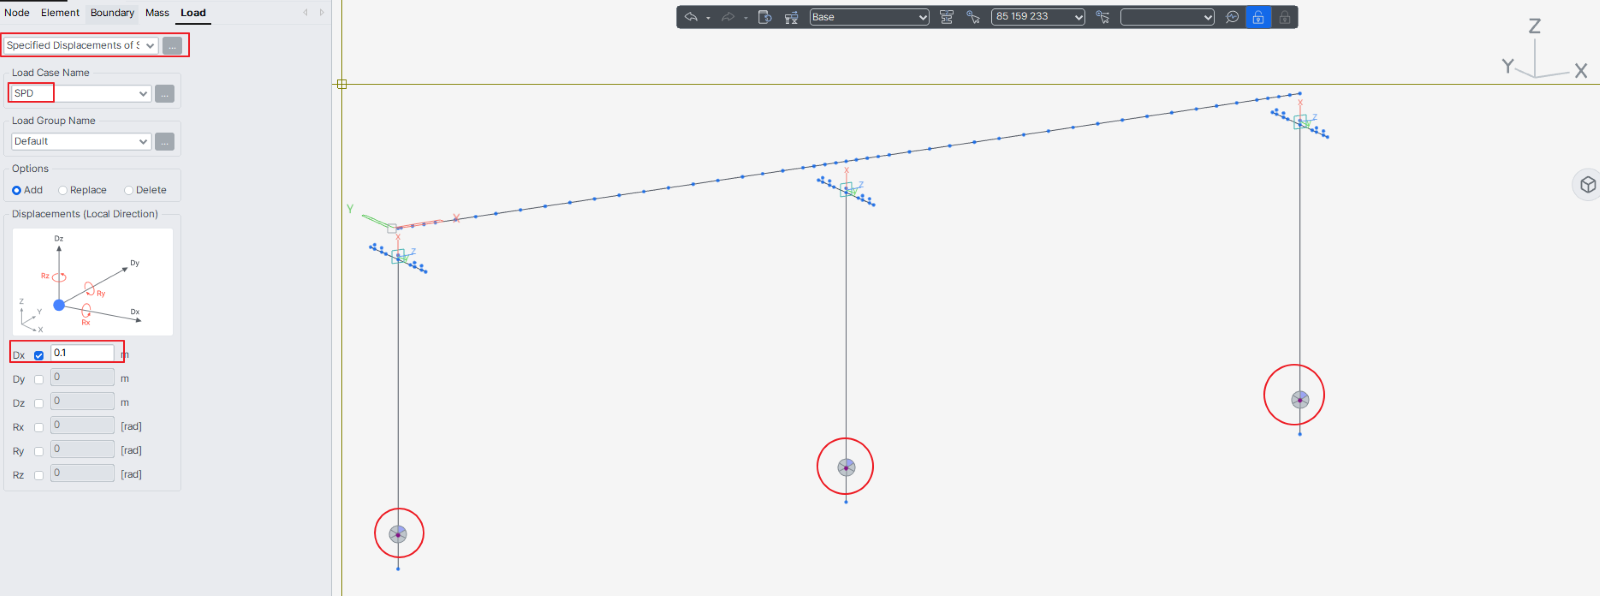Open the Load Case Name dropdown
The height and width of the screenshot is (596, 1600).
click(x=80, y=93)
